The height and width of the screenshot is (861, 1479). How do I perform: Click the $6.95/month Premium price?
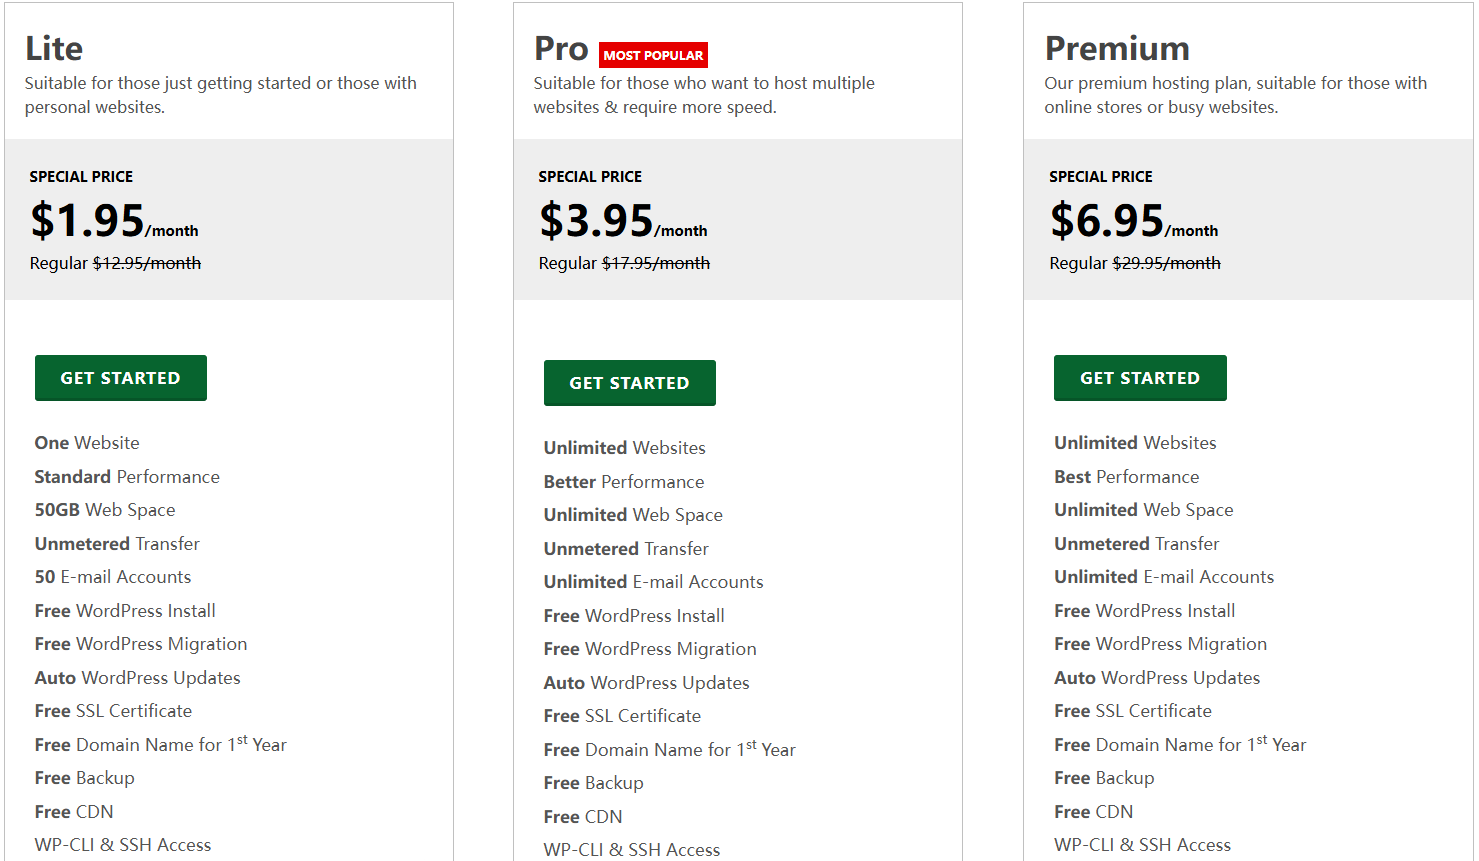click(x=1133, y=221)
